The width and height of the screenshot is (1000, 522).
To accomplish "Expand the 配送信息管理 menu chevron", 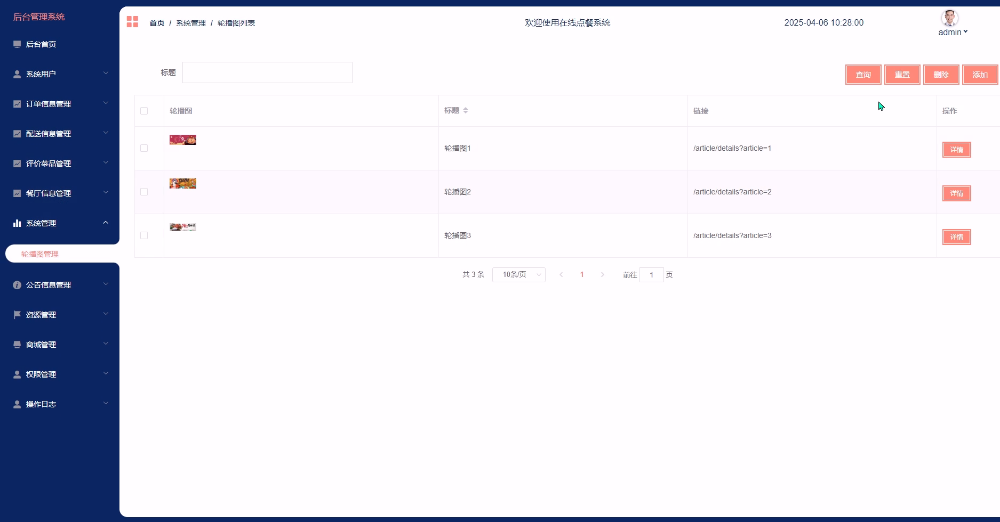I will pos(106,133).
